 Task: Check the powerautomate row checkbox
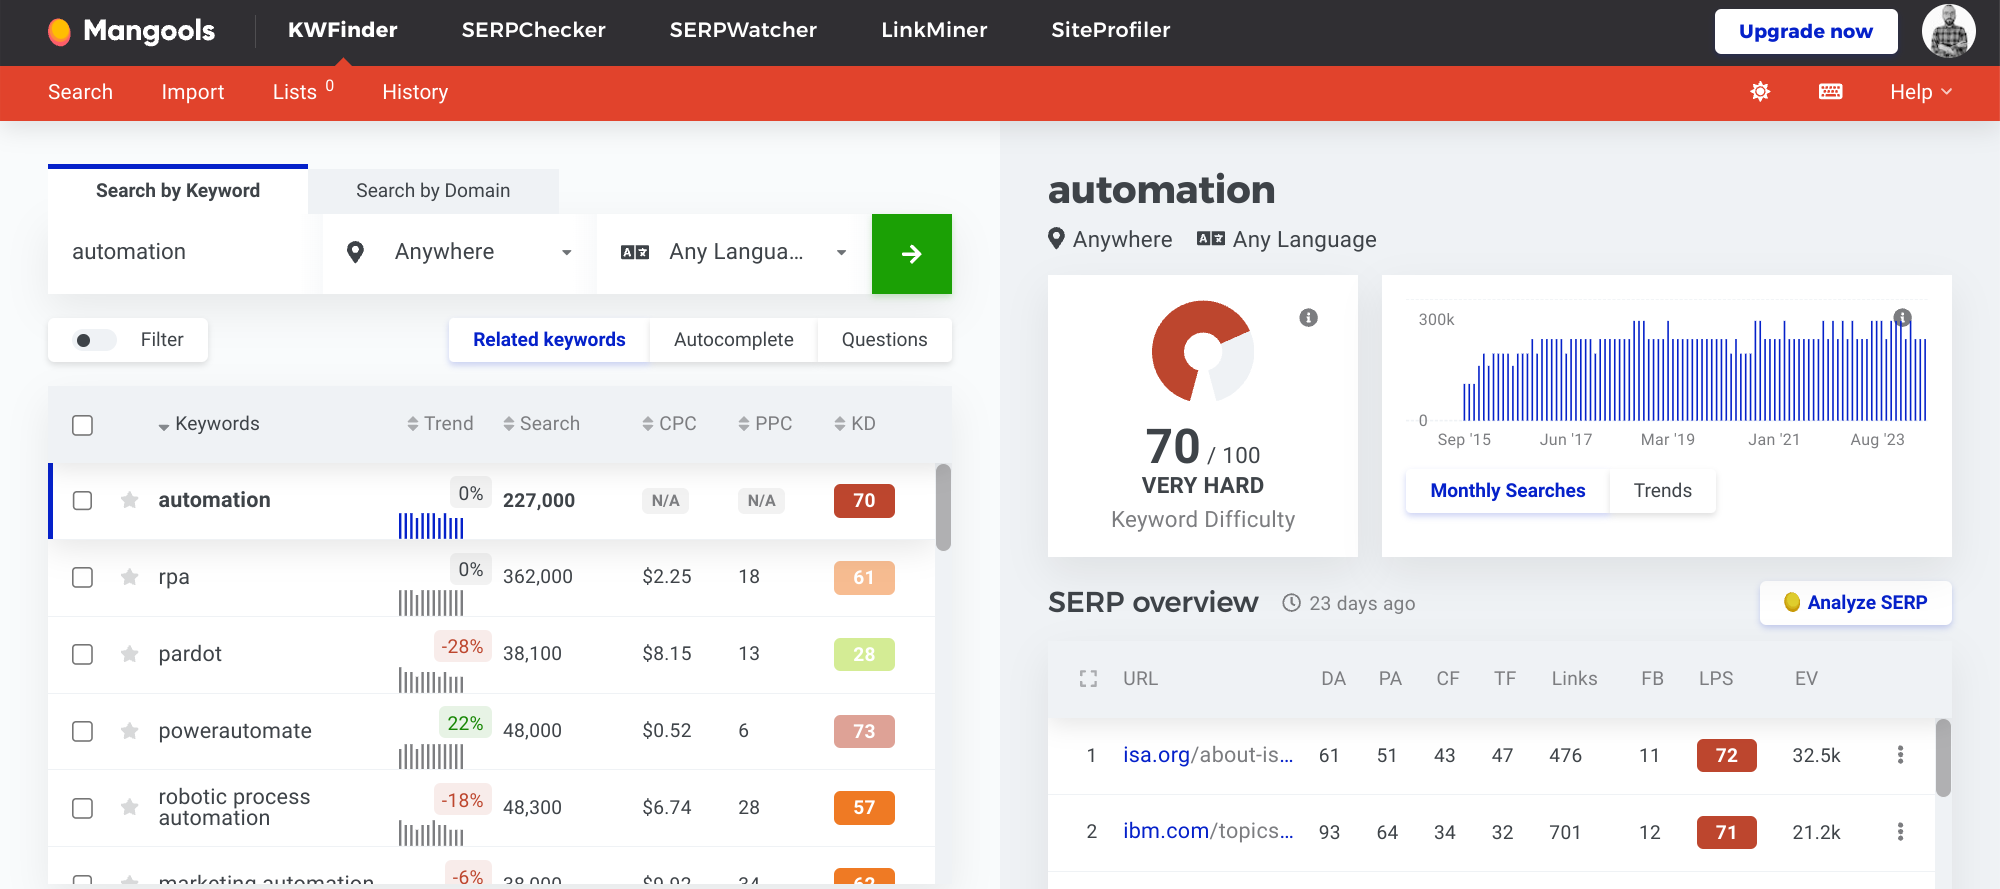[x=83, y=731]
